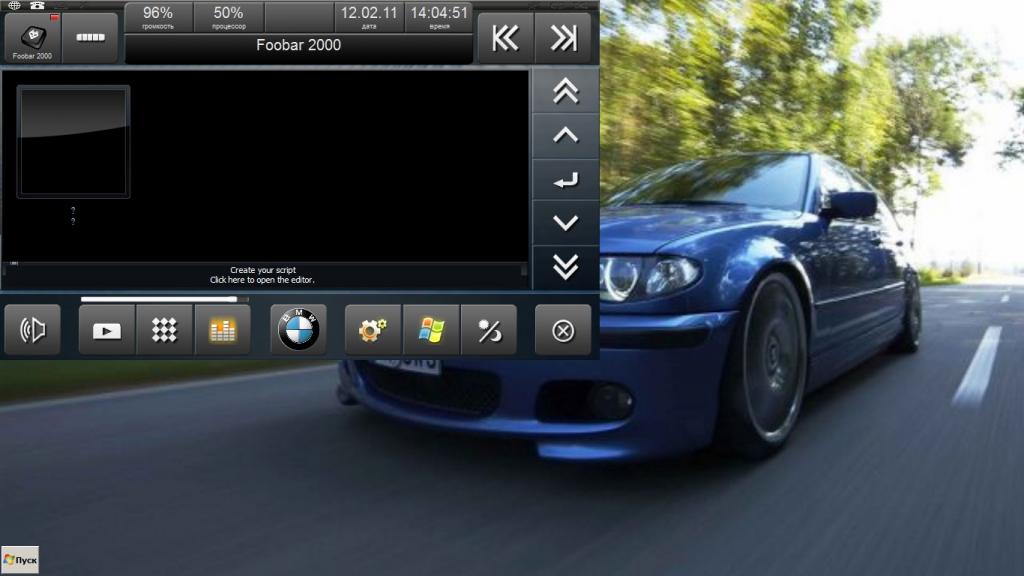
Task: Toggle day/night mode with sun-moon icon
Action: pyautogui.click(x=489, y=330)
